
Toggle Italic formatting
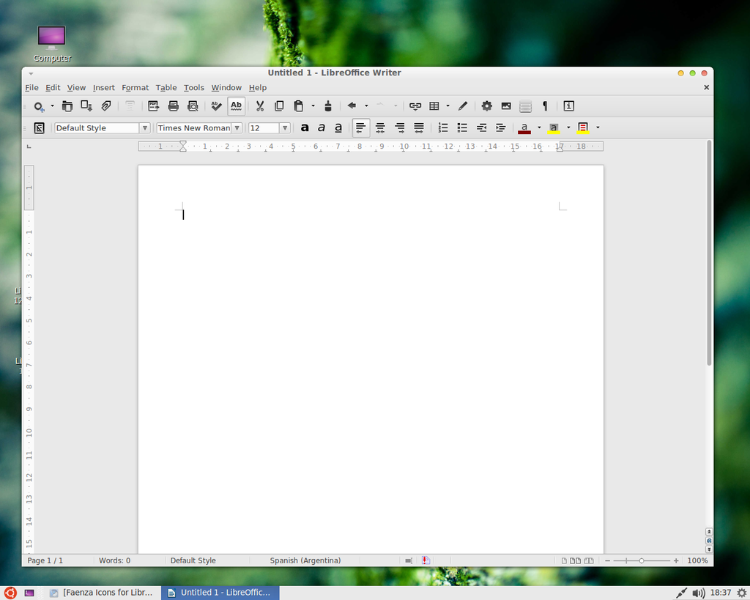321,128
